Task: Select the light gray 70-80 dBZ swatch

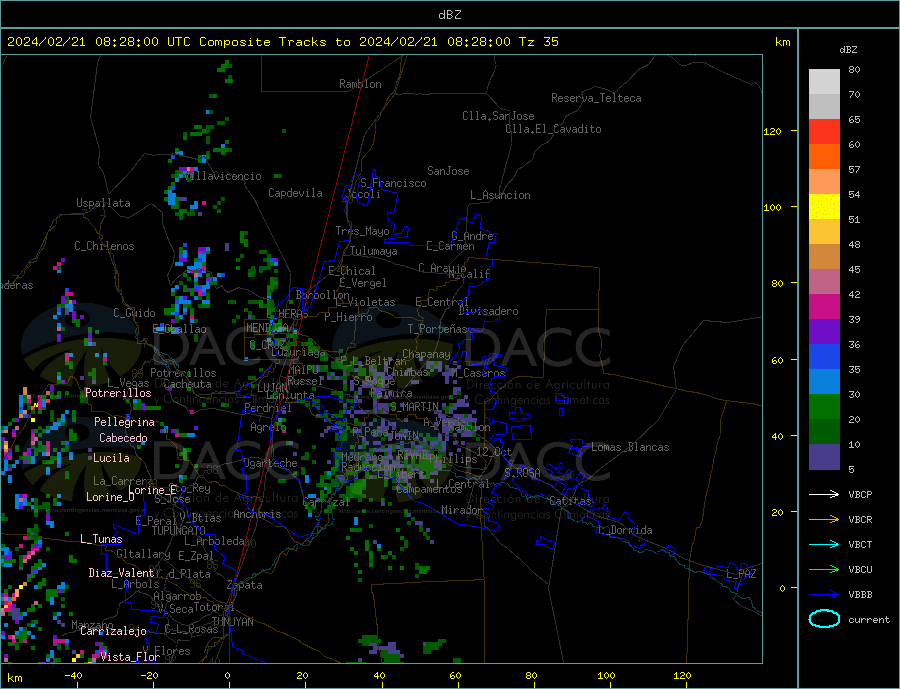Action: click(824, 82)
